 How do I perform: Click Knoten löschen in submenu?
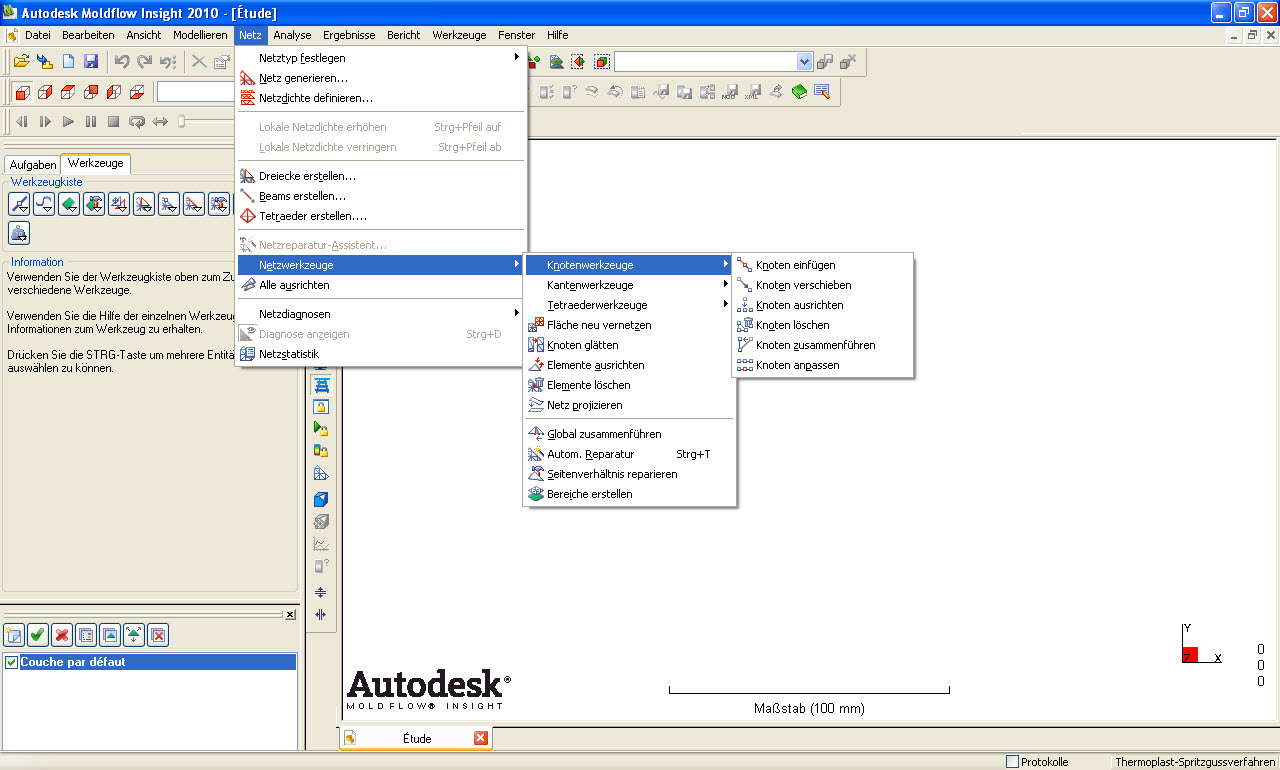pos(823,325)
